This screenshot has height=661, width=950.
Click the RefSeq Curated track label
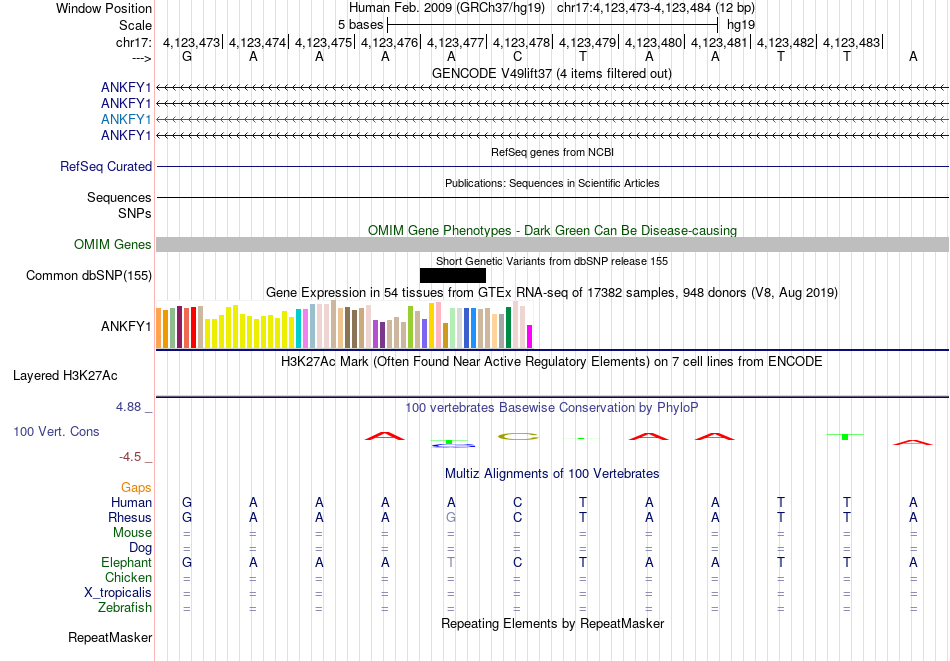(106, 167)
